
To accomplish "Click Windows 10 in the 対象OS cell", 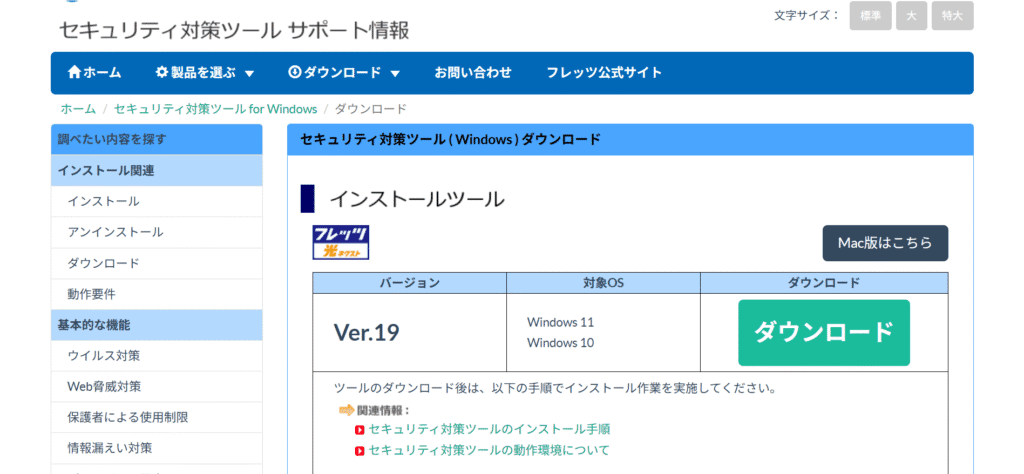I will (560, 343).
